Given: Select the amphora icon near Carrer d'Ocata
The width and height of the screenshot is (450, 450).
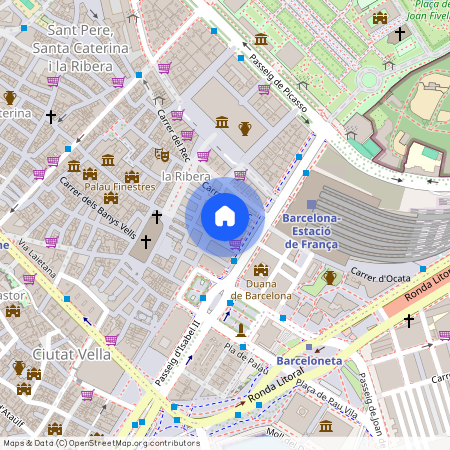Looking at the screenshot, I should pyautogui.click(x=330, y=277).
